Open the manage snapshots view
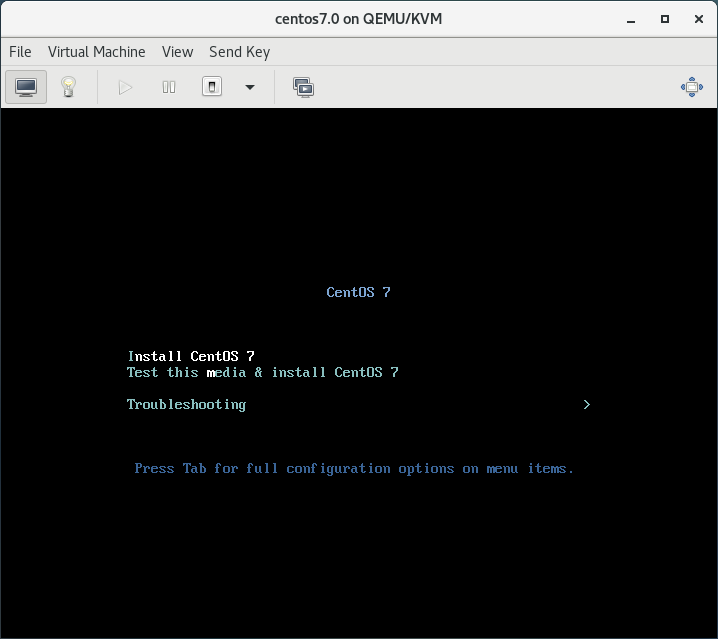 (x=303, y=87)
